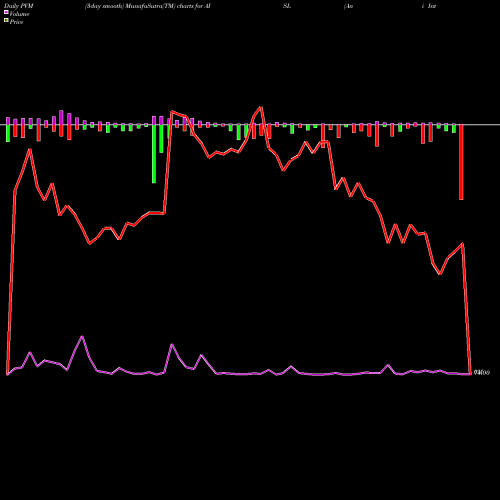Click the highest peak of the red price line

[x=261, y=107]
